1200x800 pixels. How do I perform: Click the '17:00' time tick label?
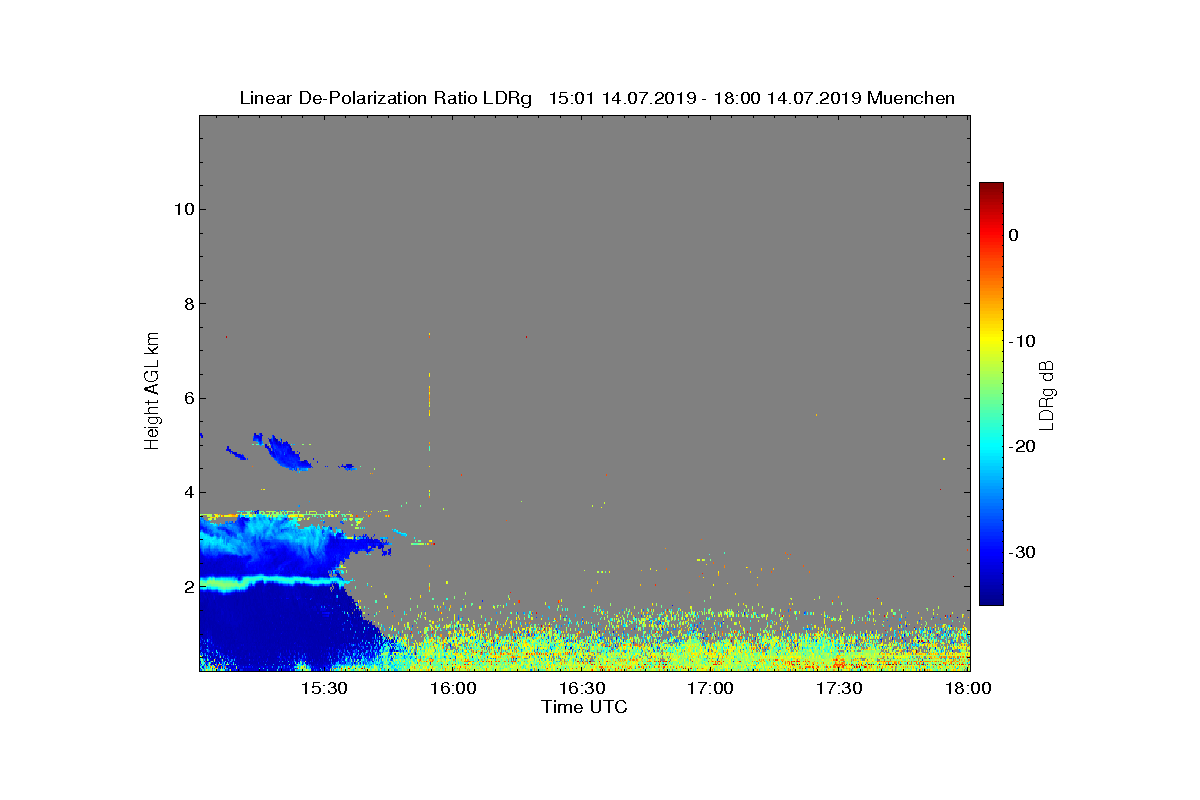tap(711, 688)
